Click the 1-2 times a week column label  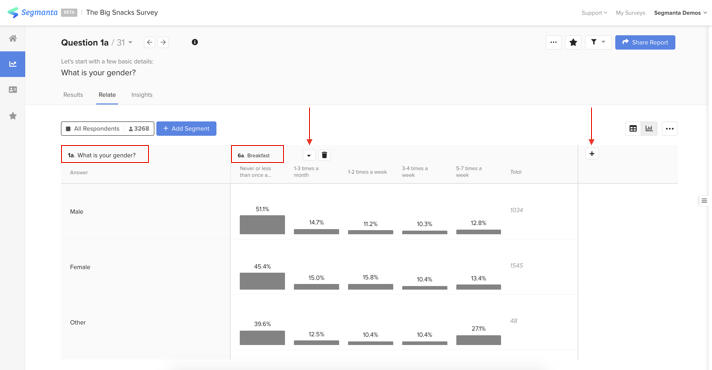tap(367, 172)
